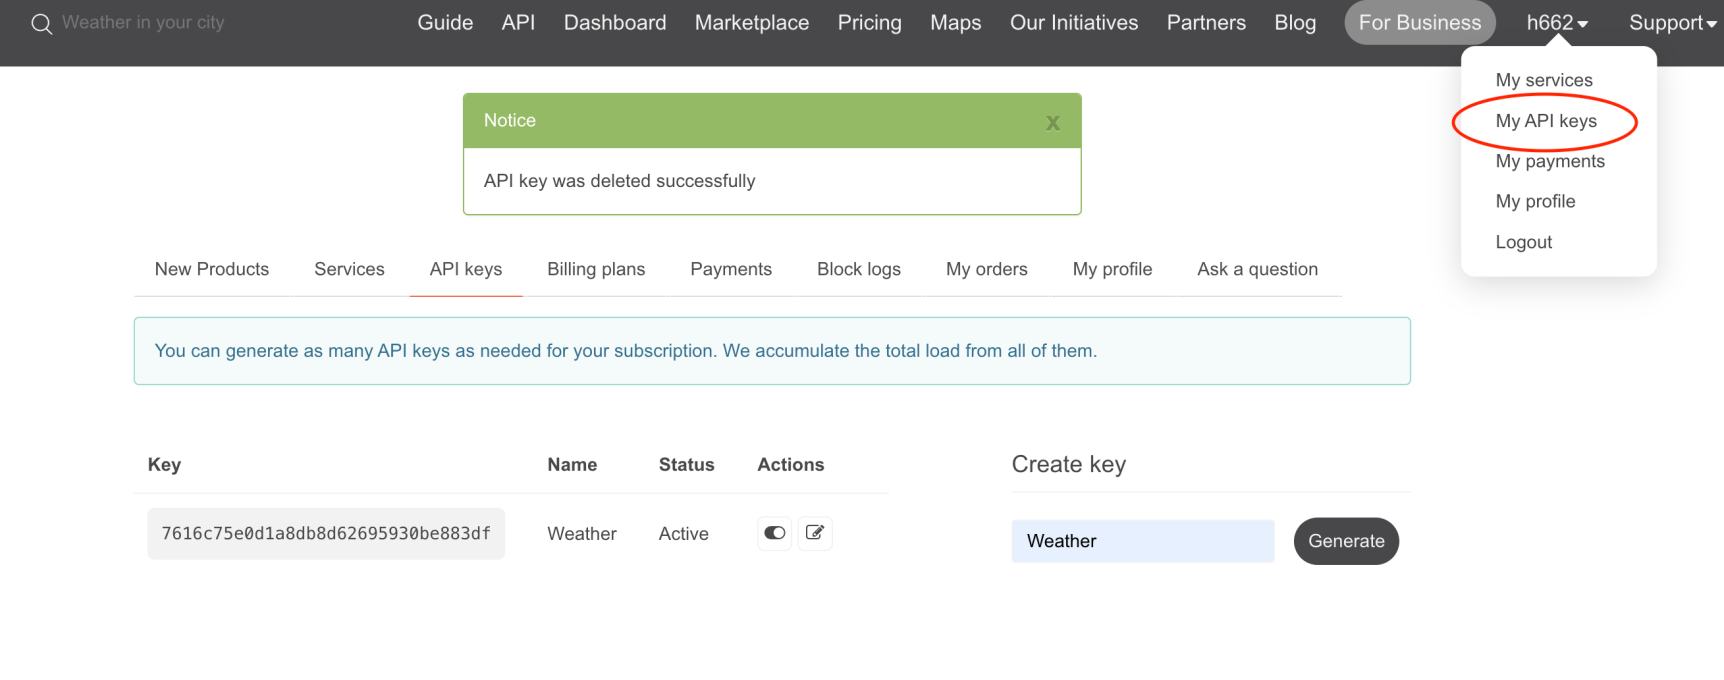This screenshot has height=680, width=1724.
Task: Open the Guide link in navbar
Action: tap(445, 23)
